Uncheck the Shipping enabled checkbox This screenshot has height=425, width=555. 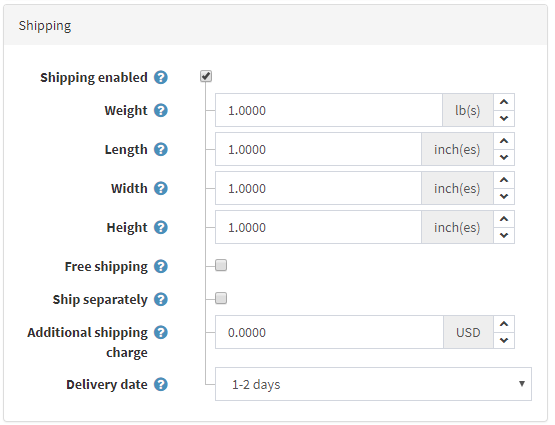click(x=206, y=76)
